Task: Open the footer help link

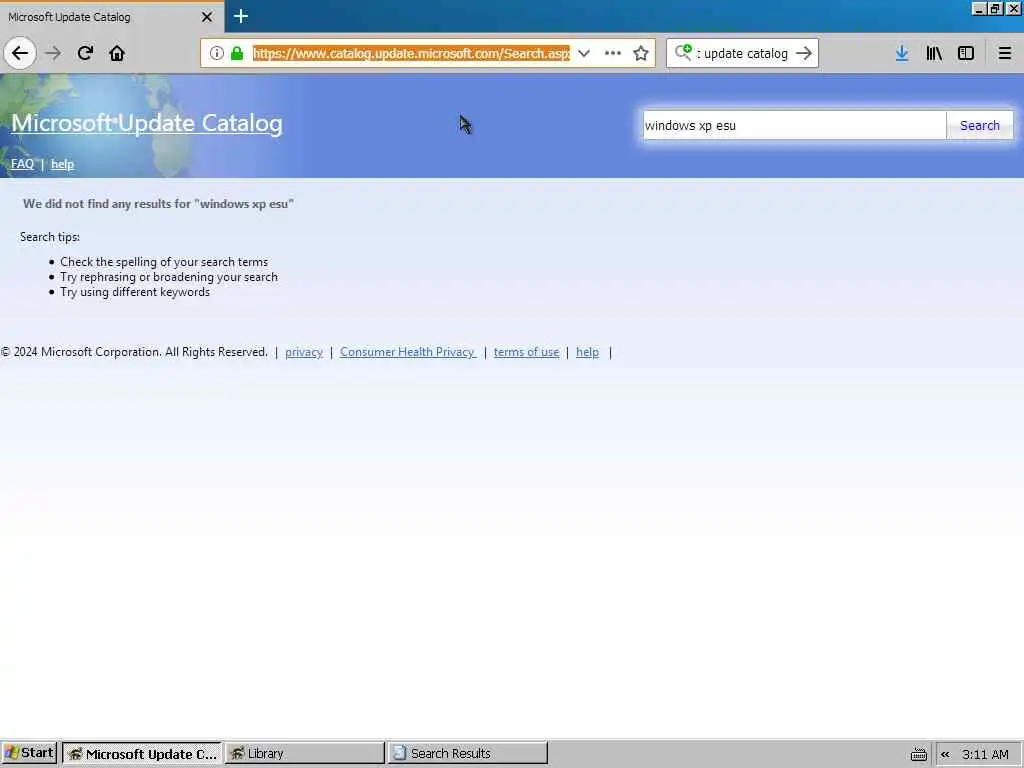Action: [x=587, y=352]
